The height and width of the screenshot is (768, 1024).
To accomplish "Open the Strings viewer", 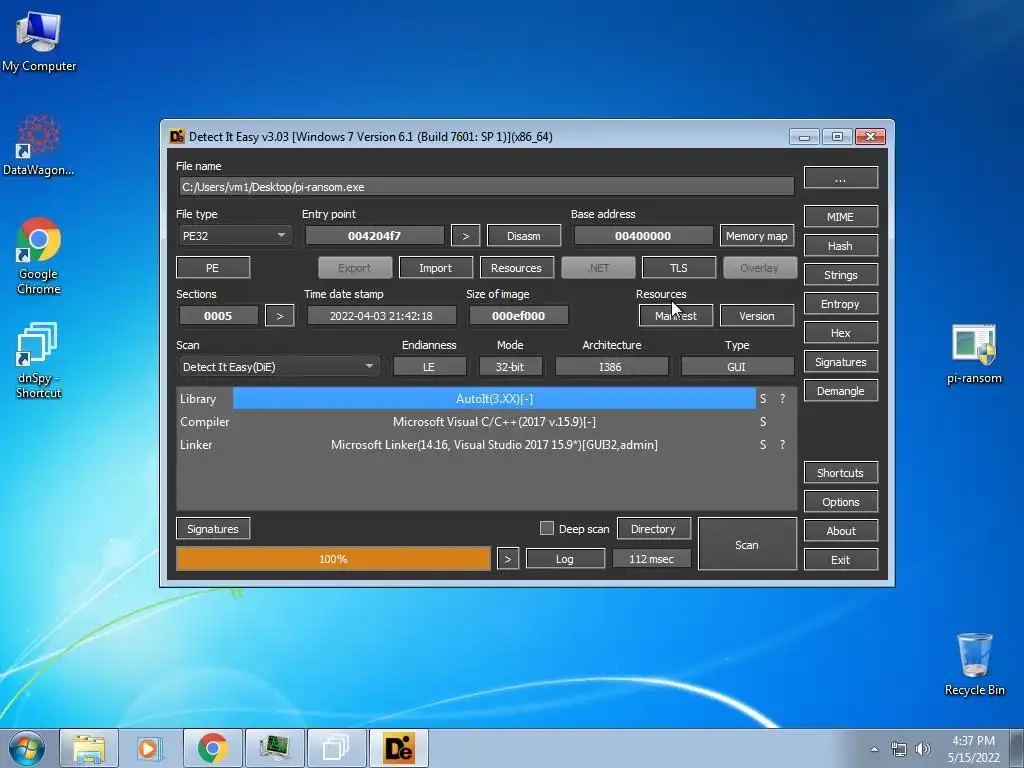I will (840, 275).
